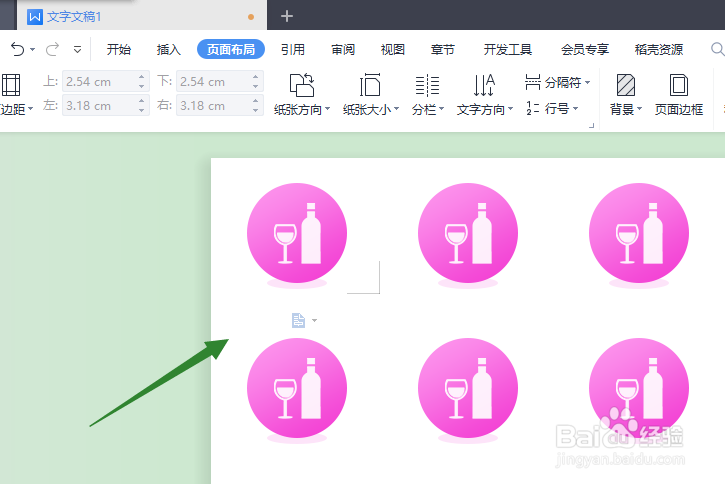
Task: Click the Redo arrow icon
Action: click(x=52, y=49)
